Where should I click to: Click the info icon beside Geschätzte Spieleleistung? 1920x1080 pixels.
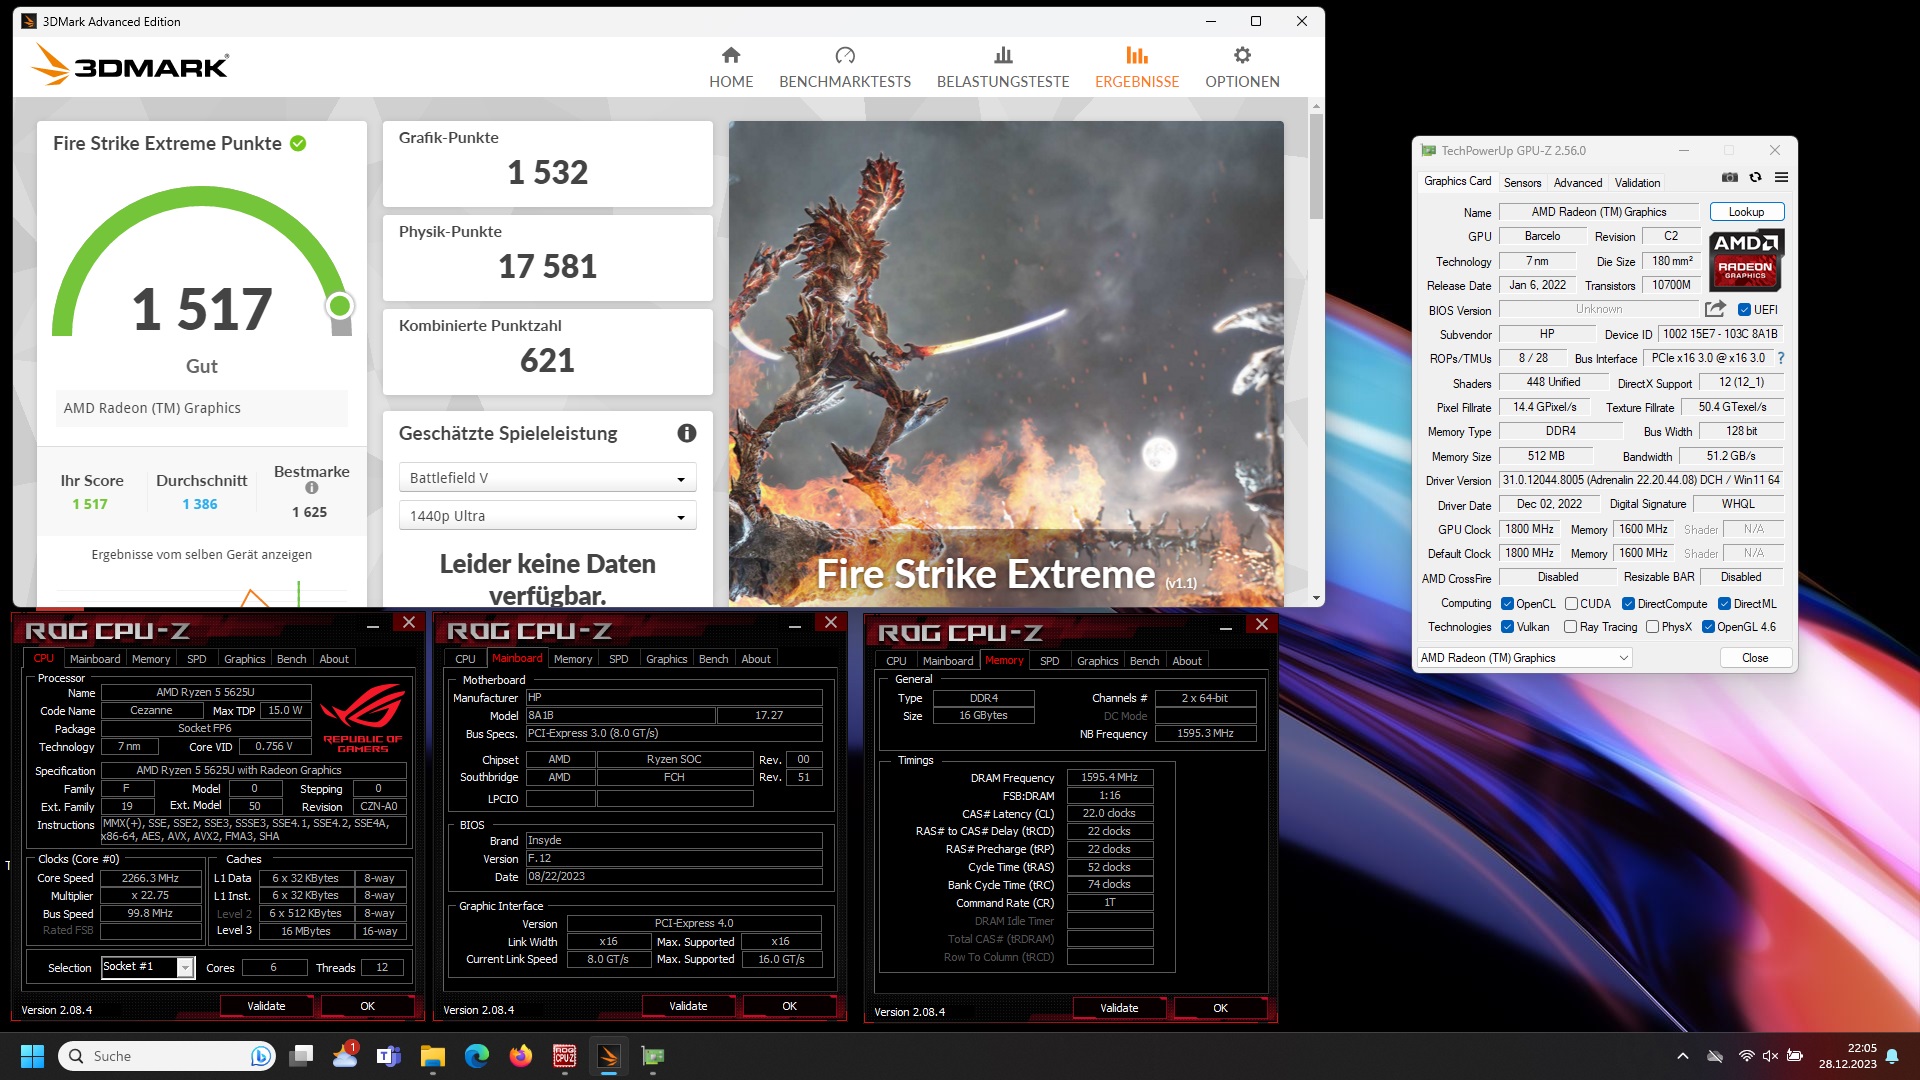pos(686,433)
